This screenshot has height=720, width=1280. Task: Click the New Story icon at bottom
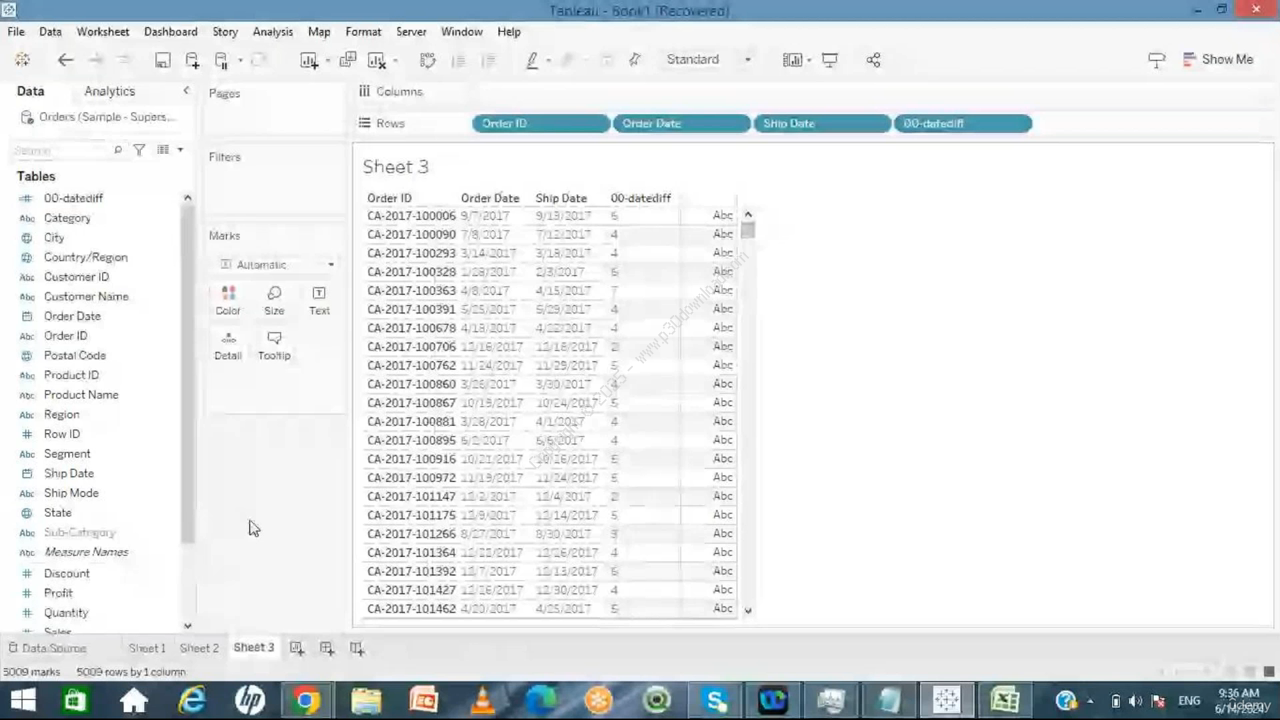coord(357,648)
